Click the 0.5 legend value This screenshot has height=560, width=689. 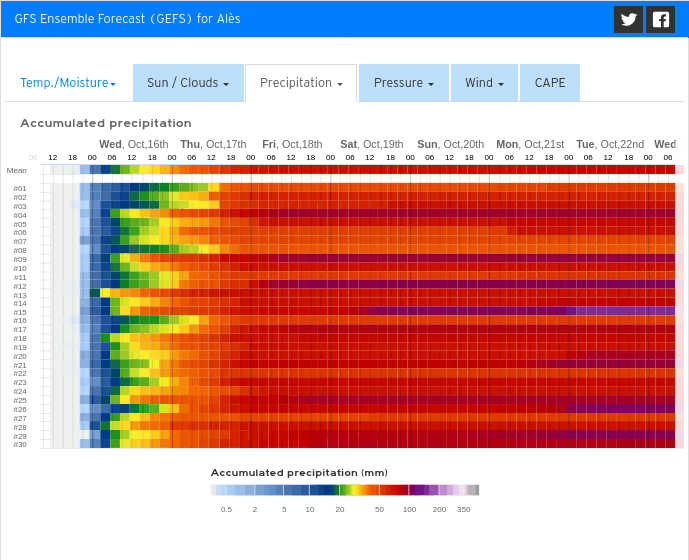(x=226, y=509)
